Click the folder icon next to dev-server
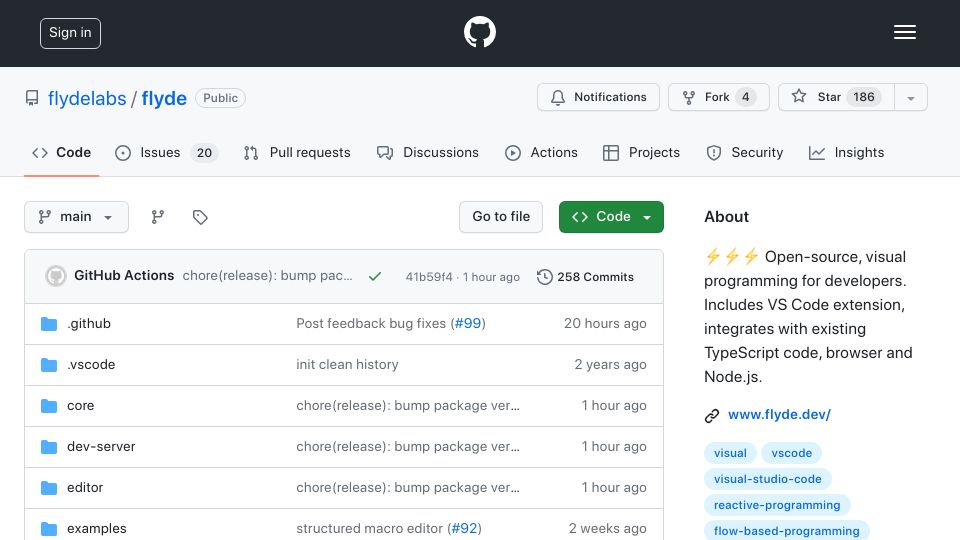Viewport: 960px width, 540px height. click(x=49, y=447)
